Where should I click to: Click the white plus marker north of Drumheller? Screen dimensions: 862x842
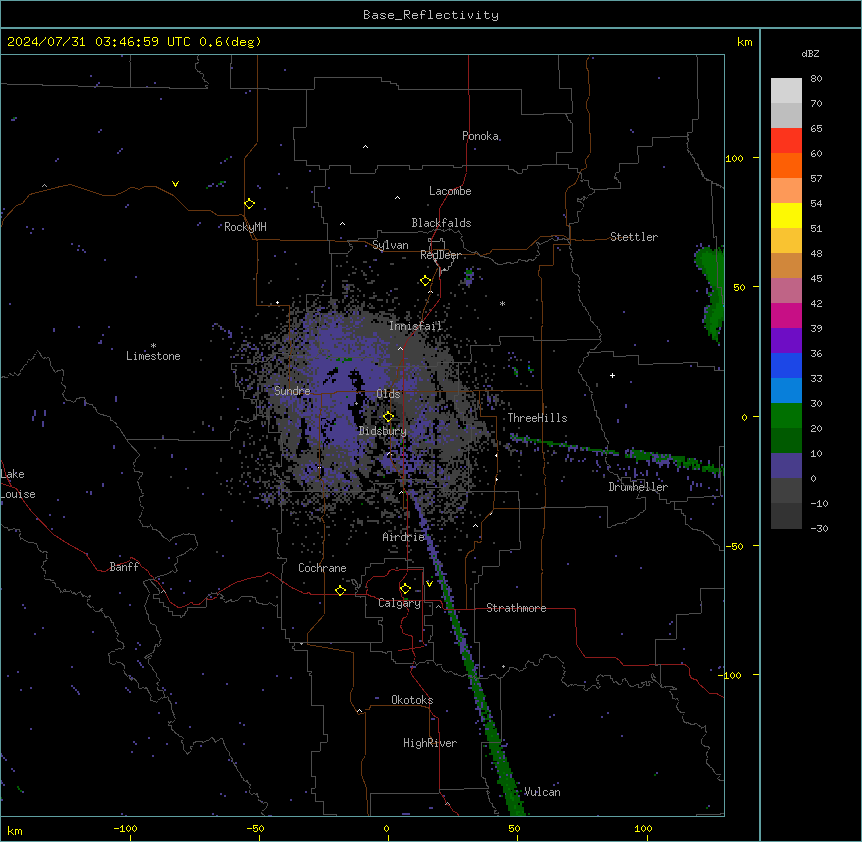612,375
